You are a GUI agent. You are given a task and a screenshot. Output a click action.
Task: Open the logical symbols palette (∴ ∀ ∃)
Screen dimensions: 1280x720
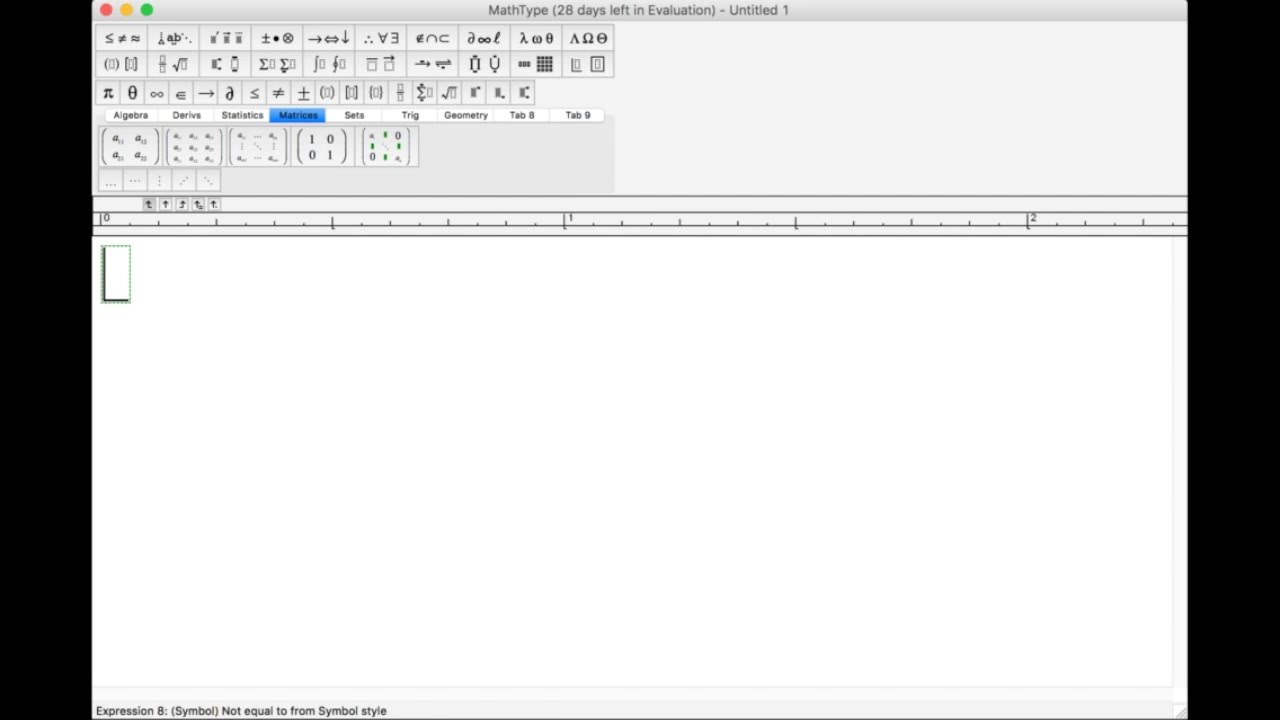[381, 38]
